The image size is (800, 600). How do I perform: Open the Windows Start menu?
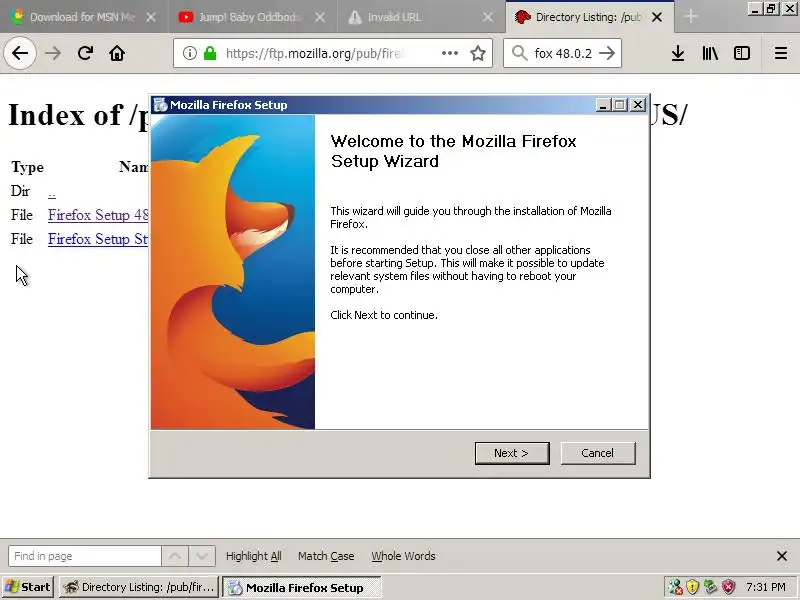(28, 587)
